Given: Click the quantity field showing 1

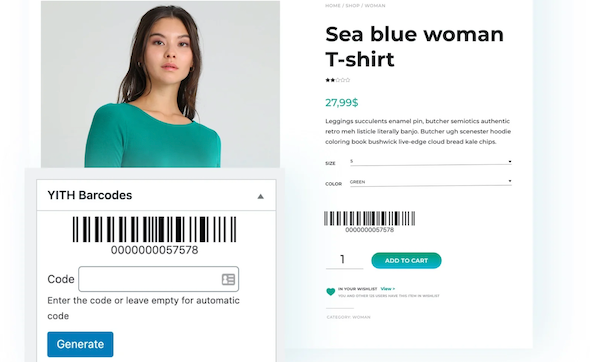Looking at the screenshot, I should [x=344, y=260].
